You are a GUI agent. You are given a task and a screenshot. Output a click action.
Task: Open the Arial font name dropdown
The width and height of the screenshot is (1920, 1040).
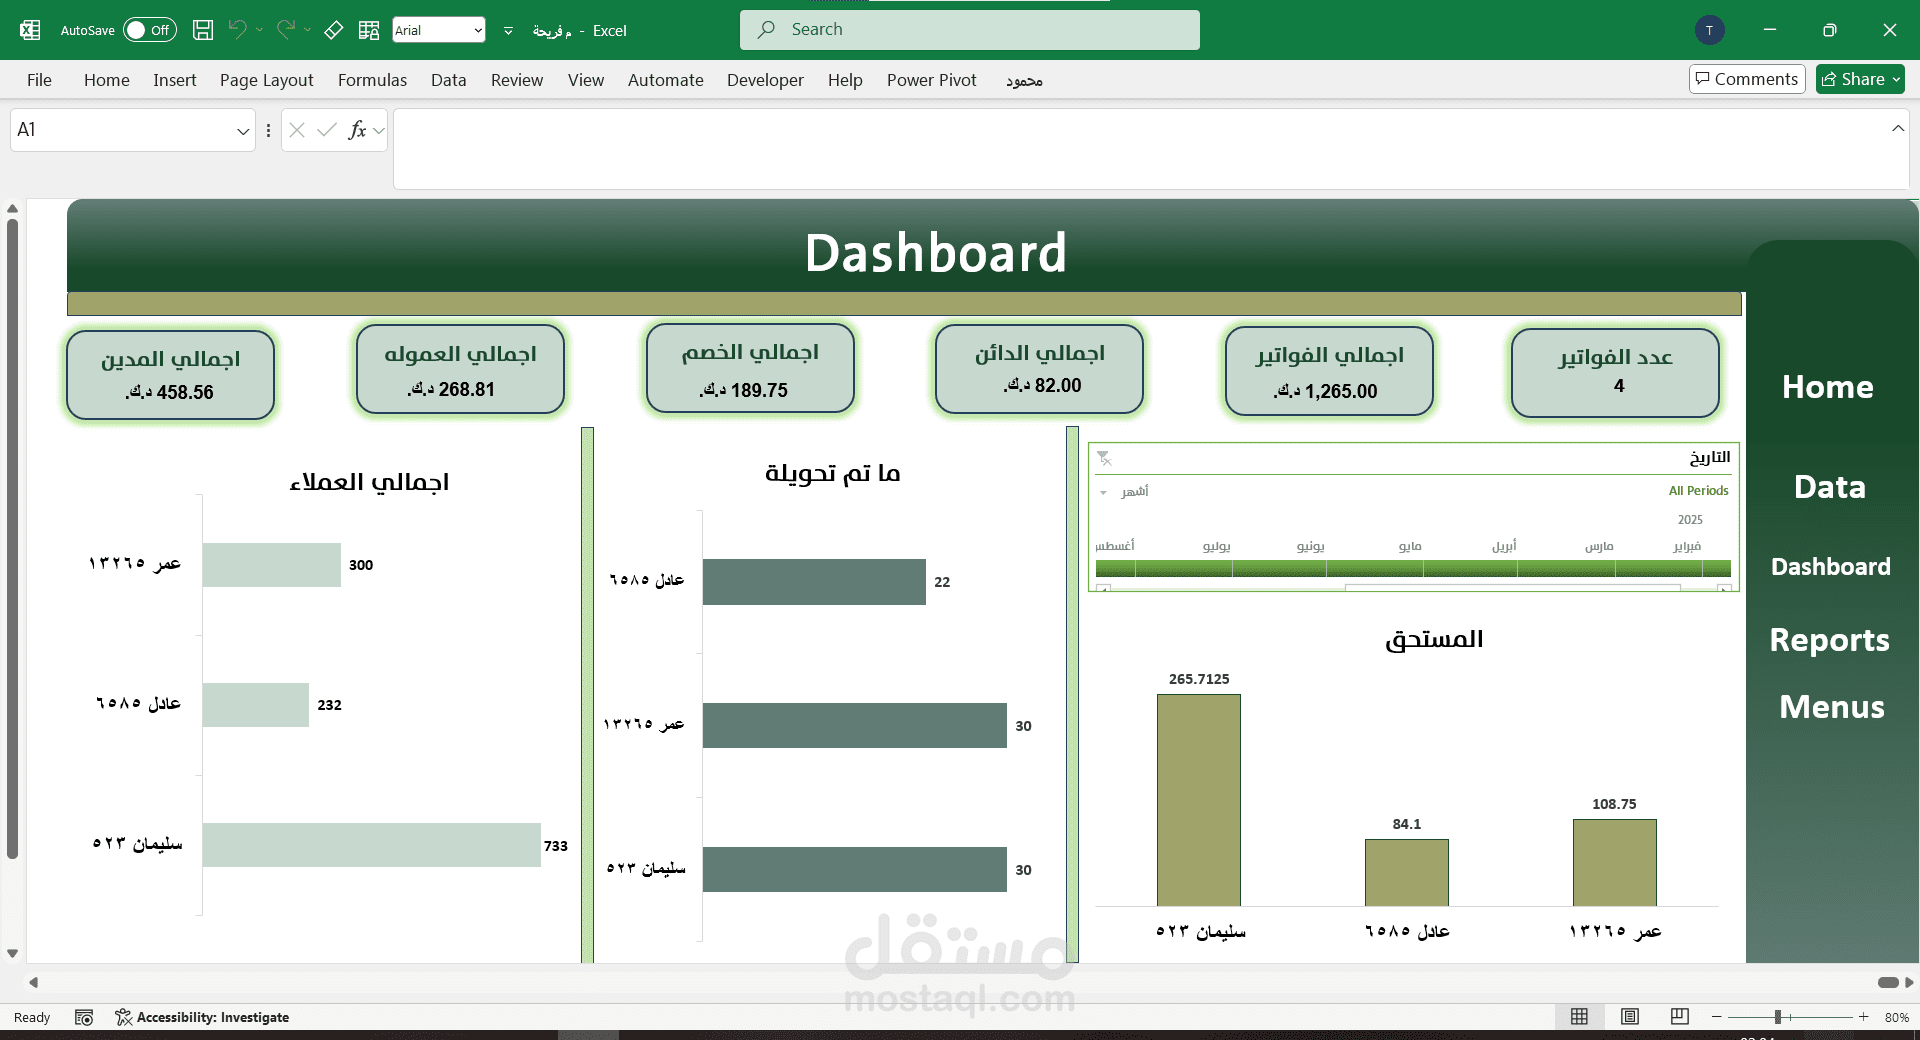478,30
